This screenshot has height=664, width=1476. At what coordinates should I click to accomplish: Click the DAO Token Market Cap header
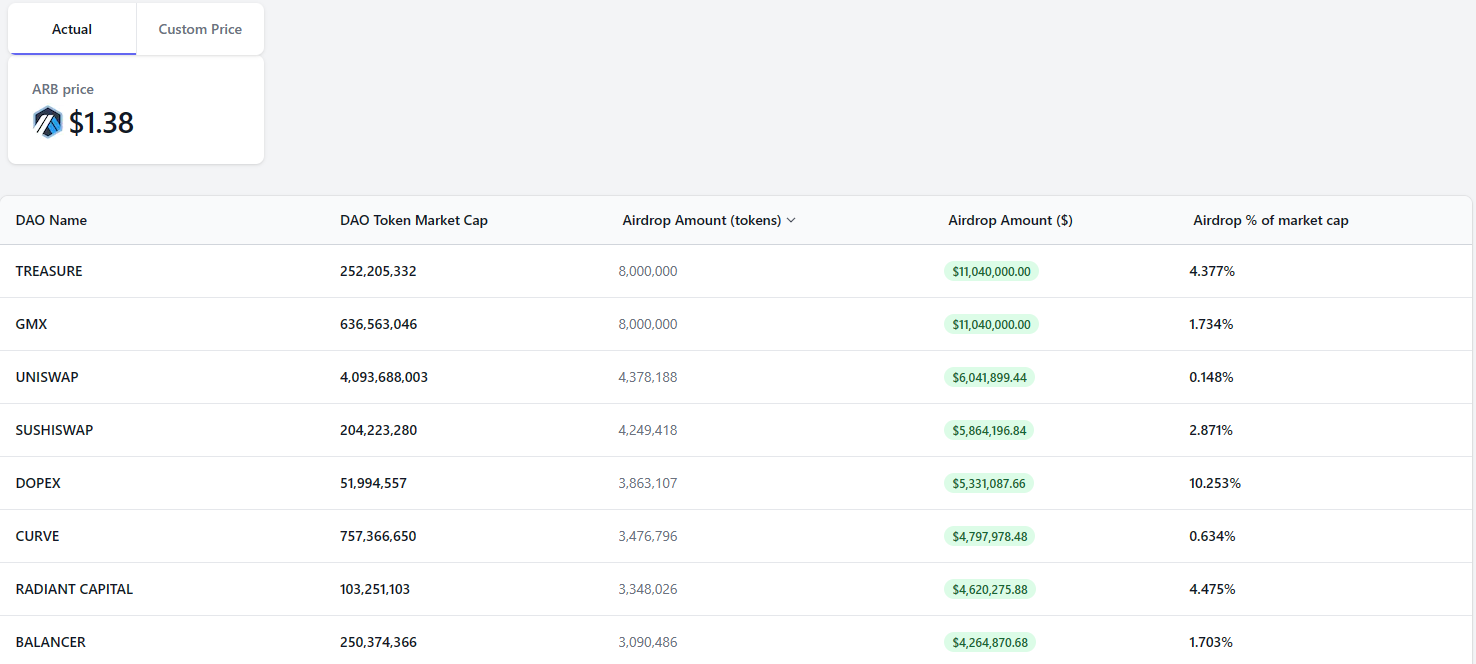tap(414, 220)
